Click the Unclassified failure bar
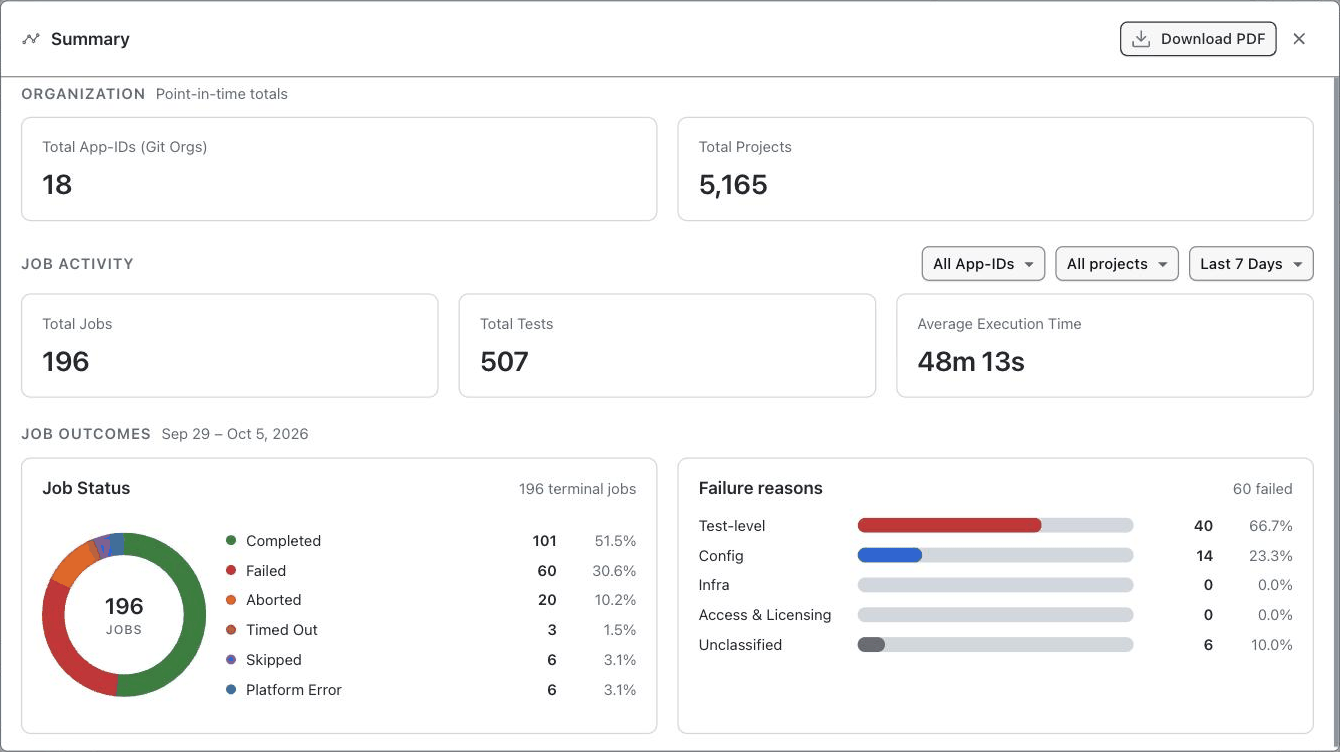 pyautogui.click(x=995, y=645)
